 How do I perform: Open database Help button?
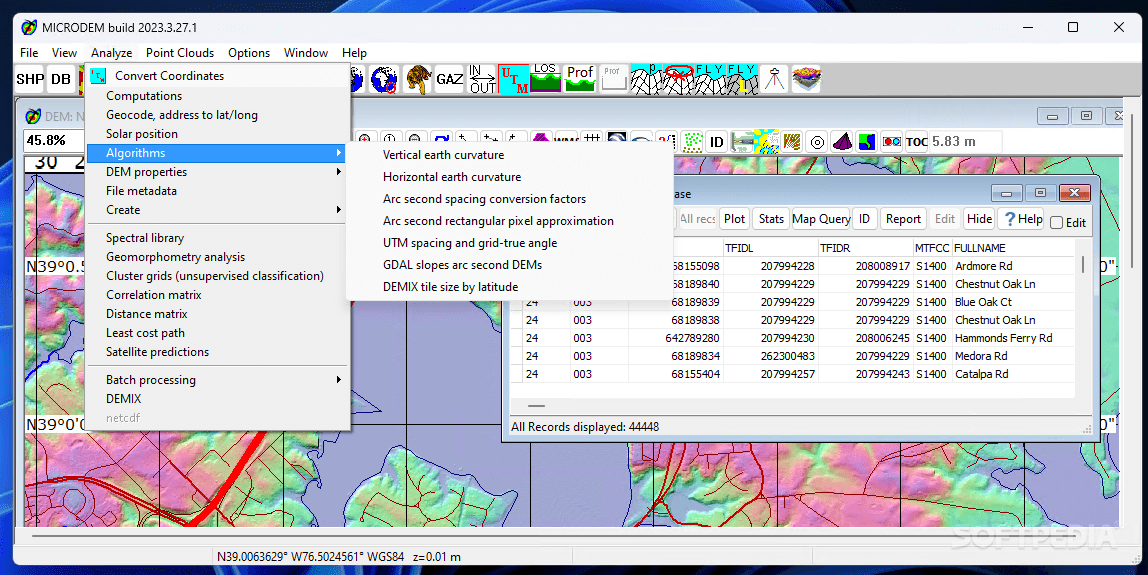1022,219
